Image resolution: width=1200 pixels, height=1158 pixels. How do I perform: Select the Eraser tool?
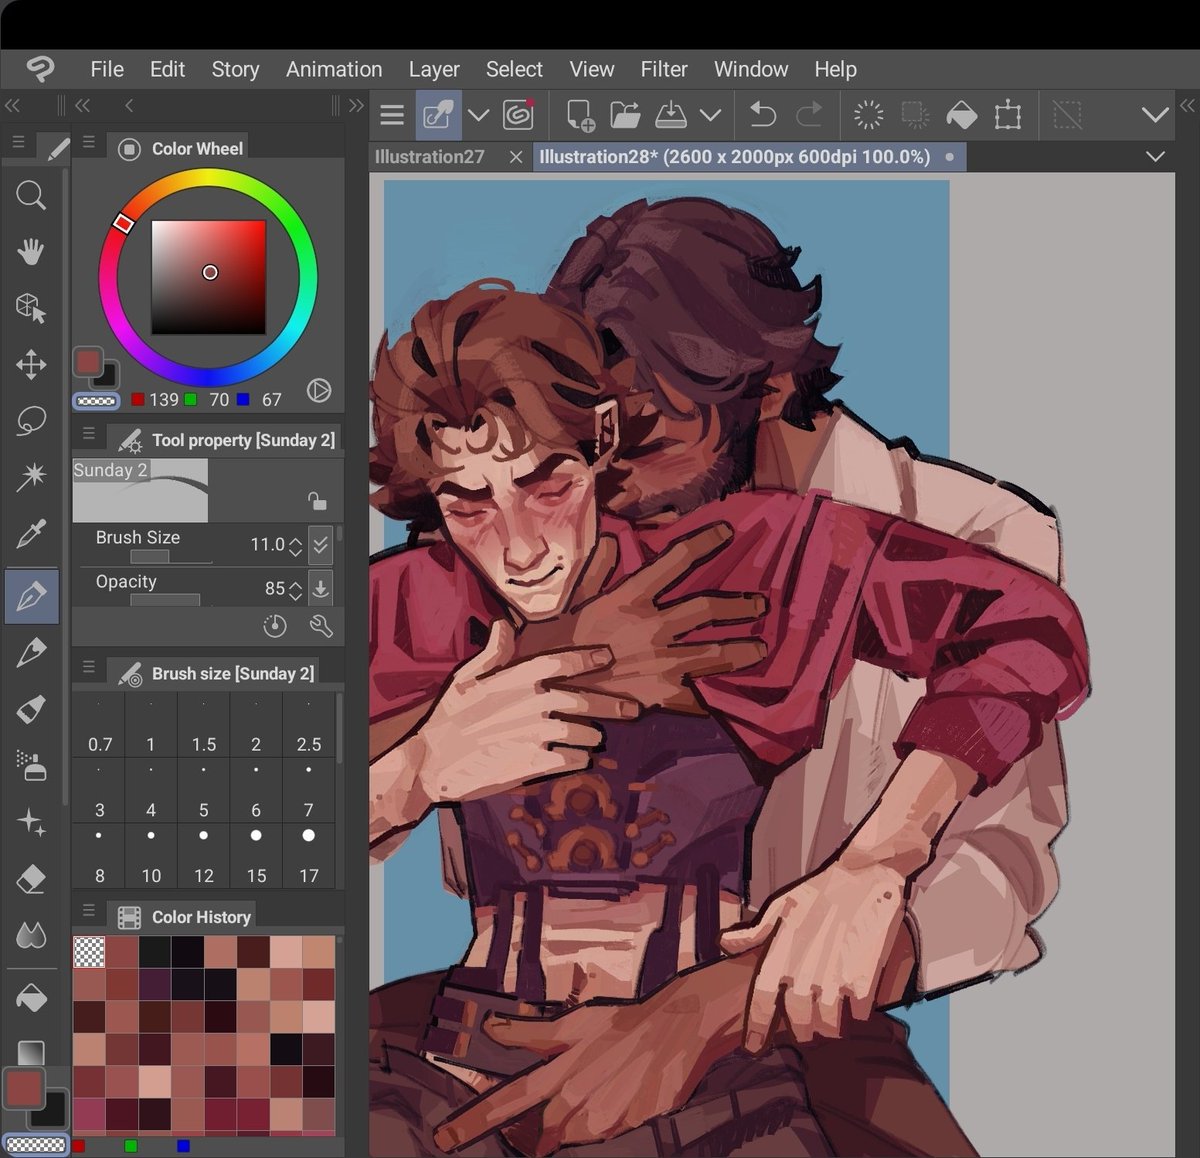pos(31,879)
